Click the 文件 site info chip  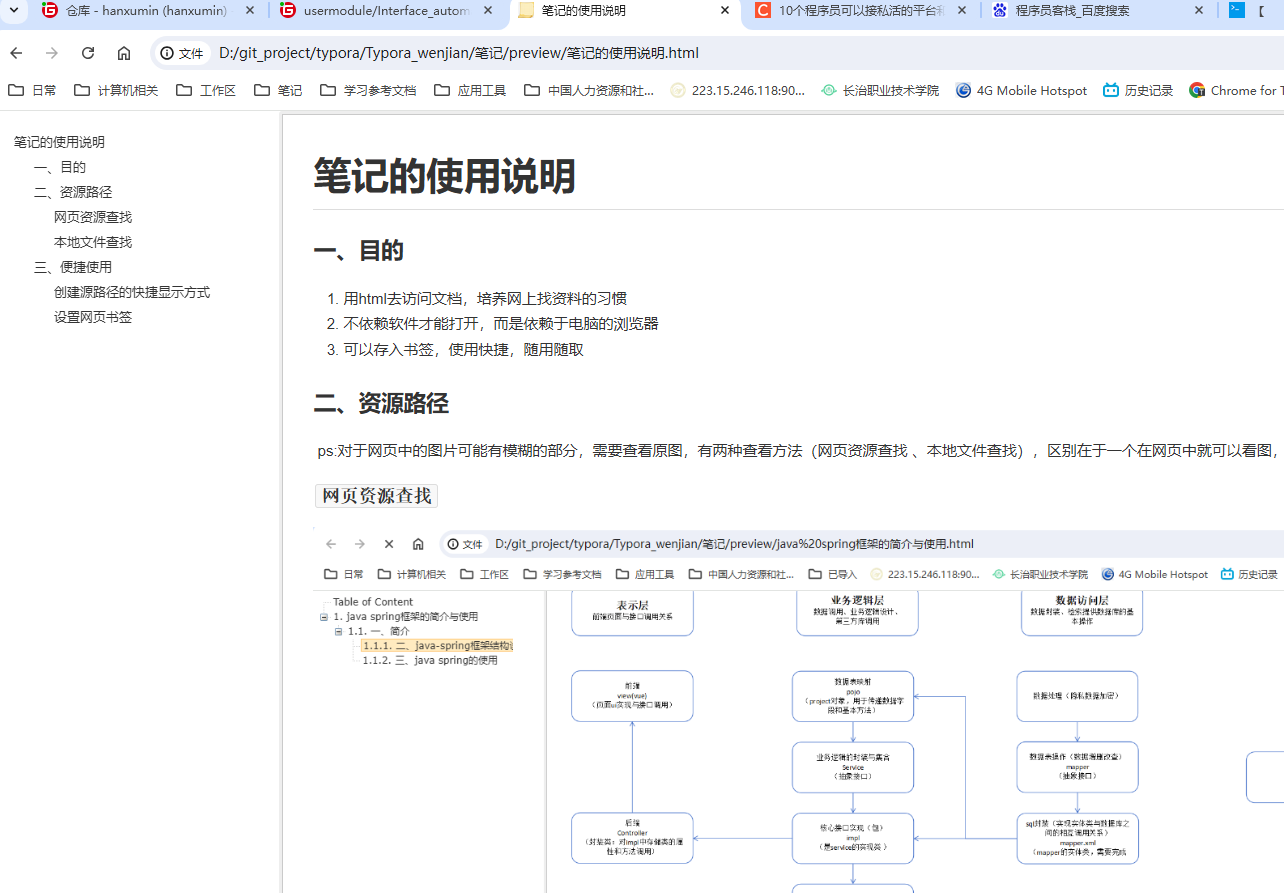tap(182, 53)
